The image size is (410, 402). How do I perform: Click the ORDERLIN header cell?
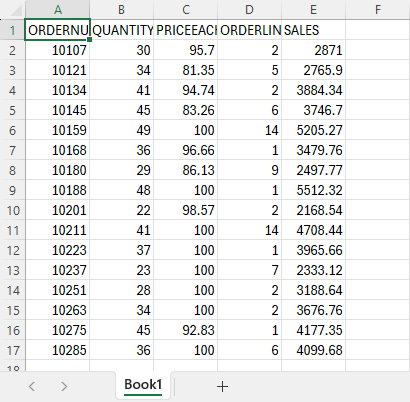click(x=250, y=30)
